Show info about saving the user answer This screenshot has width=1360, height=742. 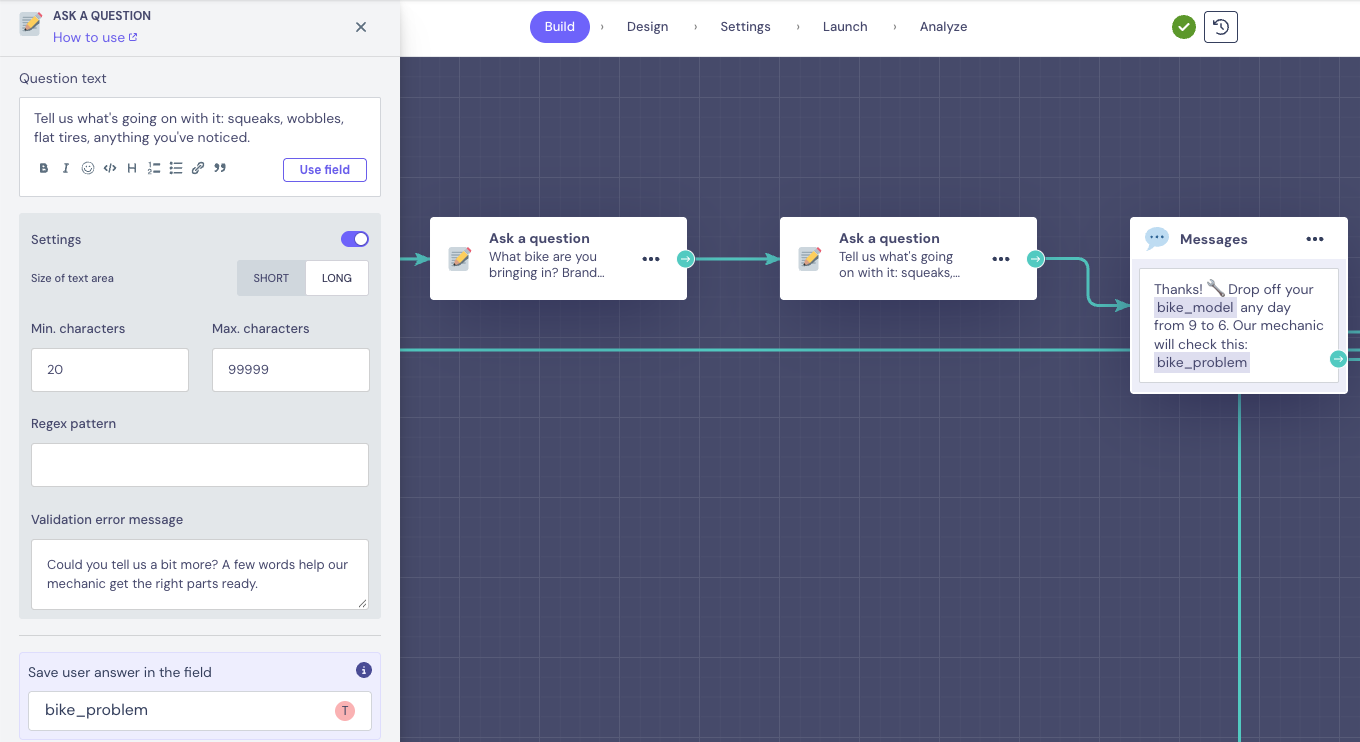[364, 670]
